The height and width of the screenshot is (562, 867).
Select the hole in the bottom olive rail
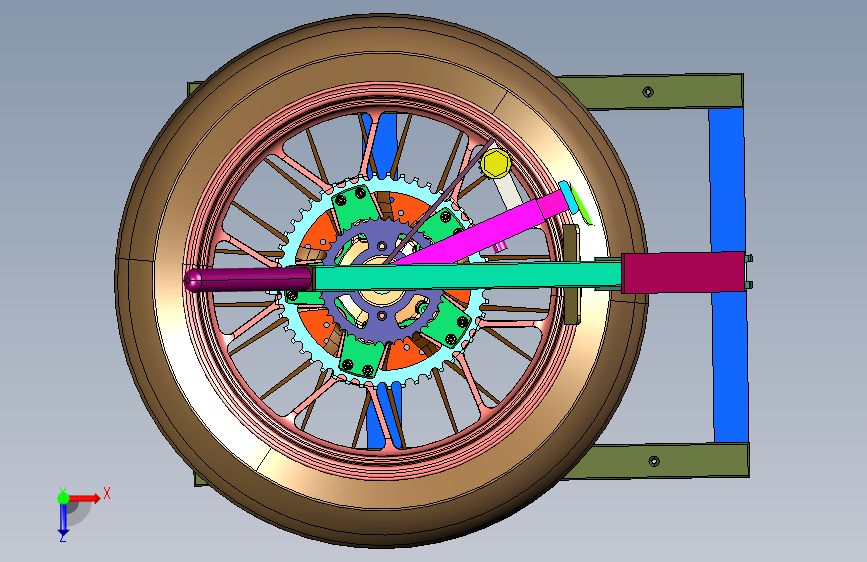[x=654, y=461]
